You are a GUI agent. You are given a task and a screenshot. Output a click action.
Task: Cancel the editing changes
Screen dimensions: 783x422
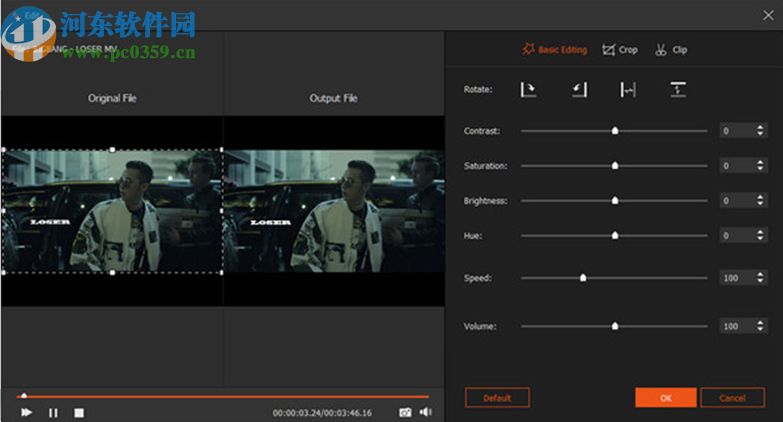(732, 397)
